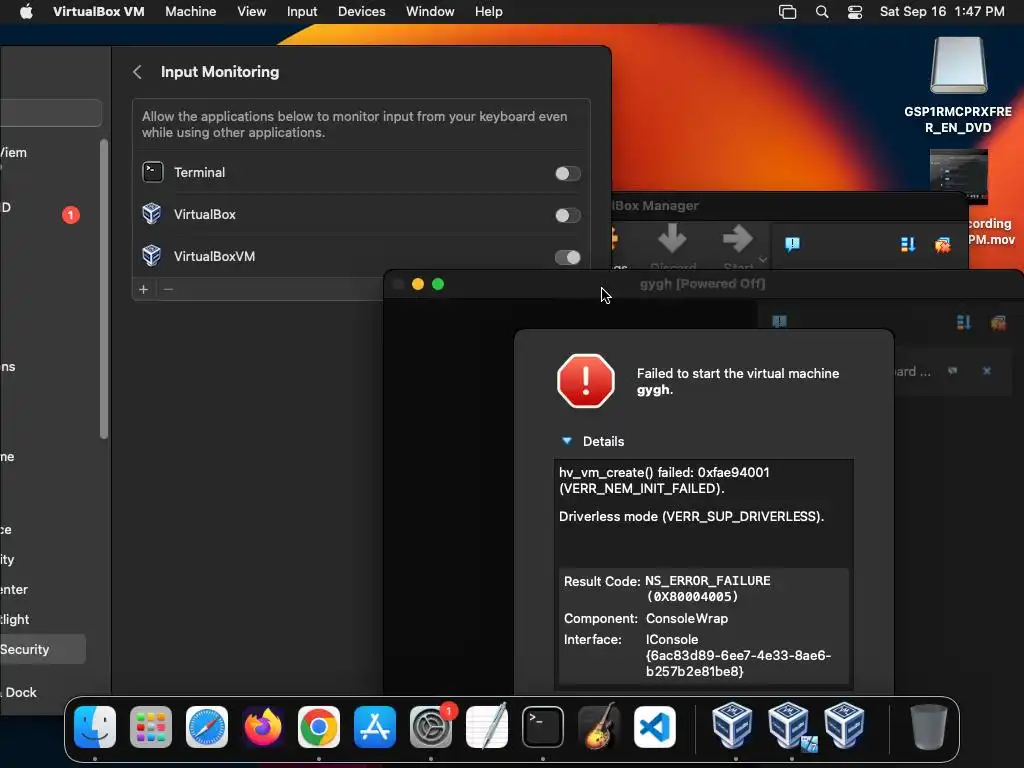This screenshot has height=768, width=1024.
Task: Click the VirtualBox row in Input Monitoring list
Action: [x=361, y=215]
